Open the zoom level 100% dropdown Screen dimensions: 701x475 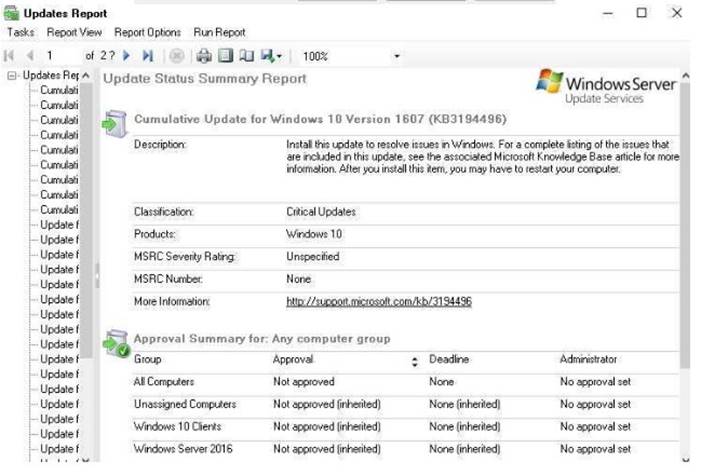click(x=397, y=56)
